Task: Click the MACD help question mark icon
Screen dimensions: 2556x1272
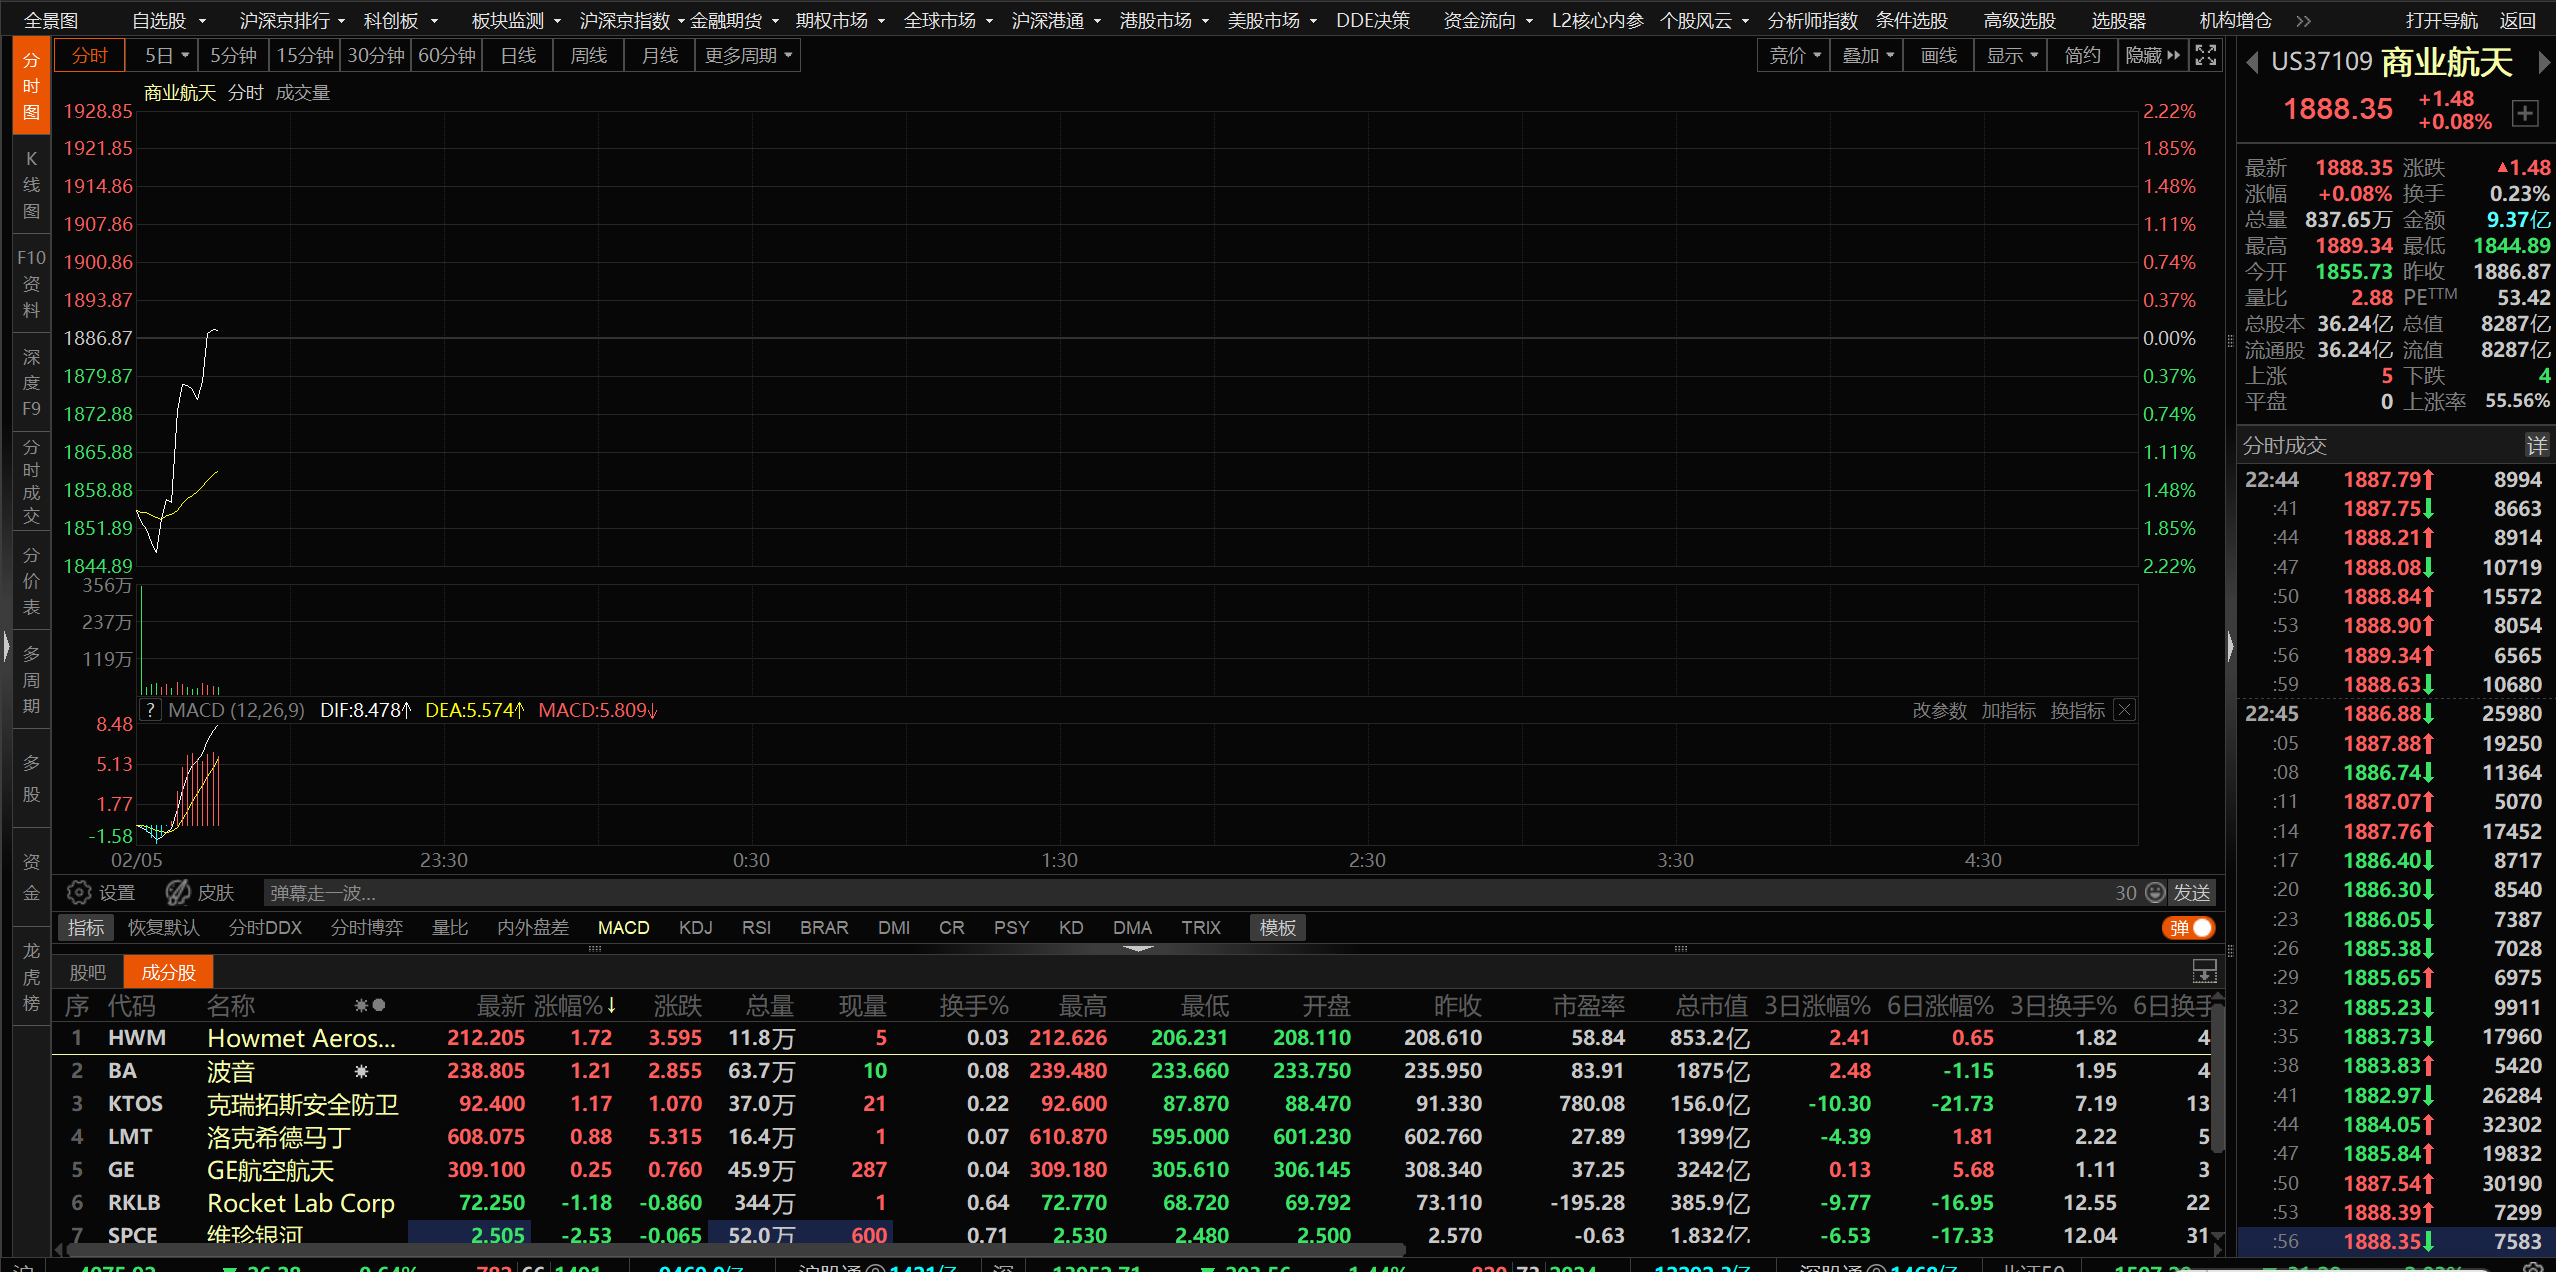Action: pos(150,710)
